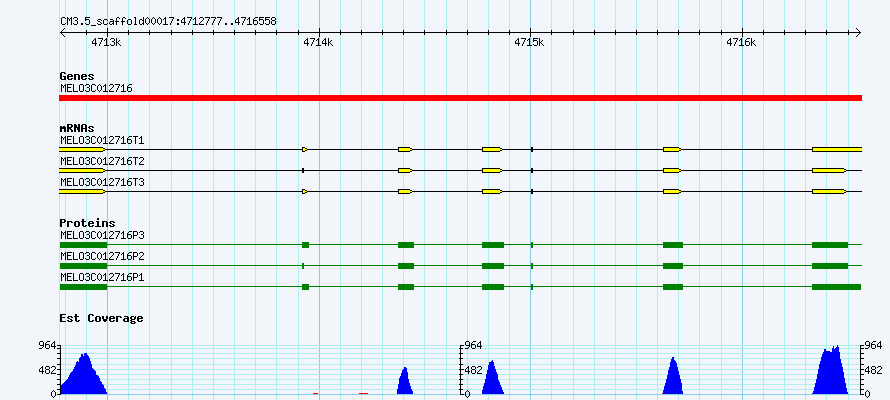
Task: Click T3's yellow exon just before 4715k
Action: click(x=492, y=191)
